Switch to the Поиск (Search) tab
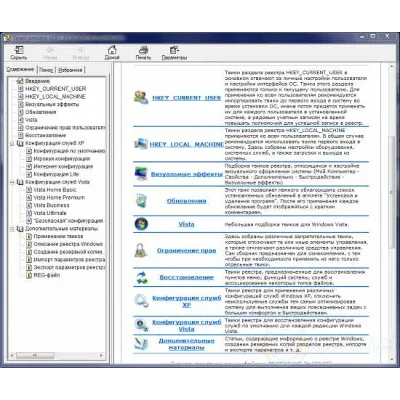 [46, 70]
